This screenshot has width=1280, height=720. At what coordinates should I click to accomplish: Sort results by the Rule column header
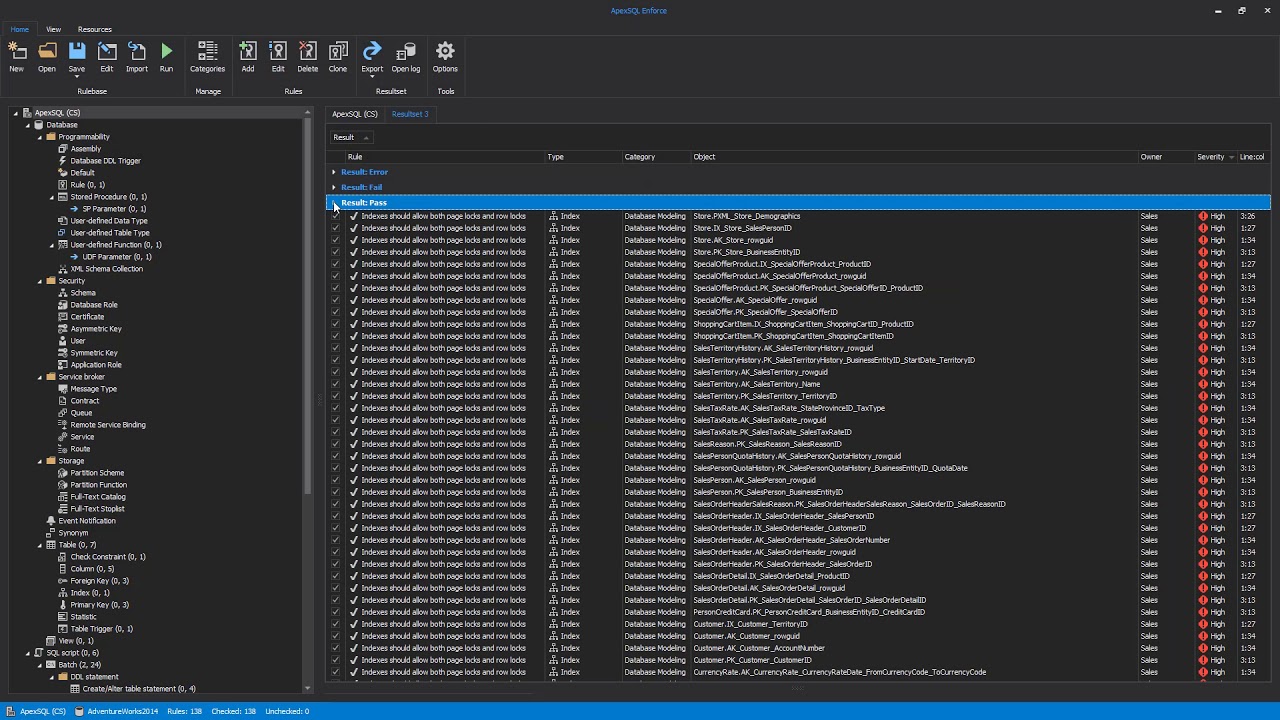point(443,157)
